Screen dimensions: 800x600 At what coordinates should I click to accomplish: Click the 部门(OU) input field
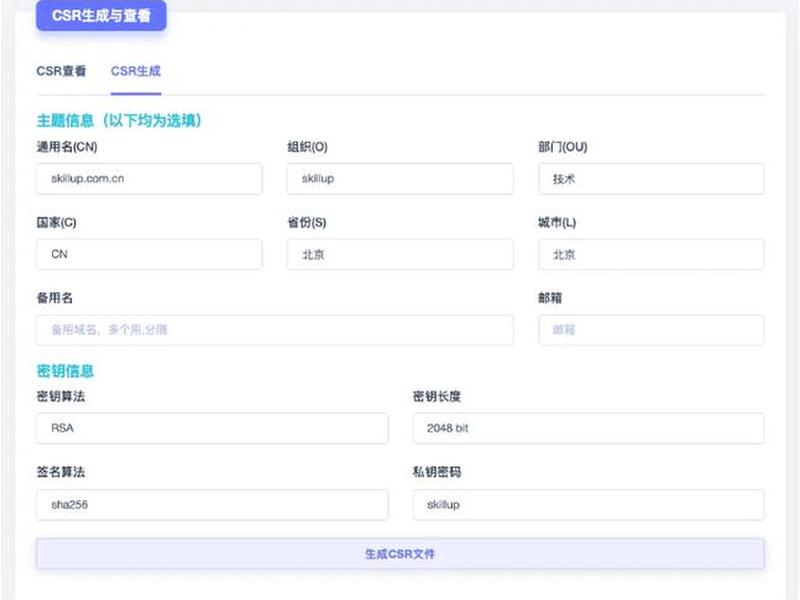pyautogui.click(x=651, y=179)
